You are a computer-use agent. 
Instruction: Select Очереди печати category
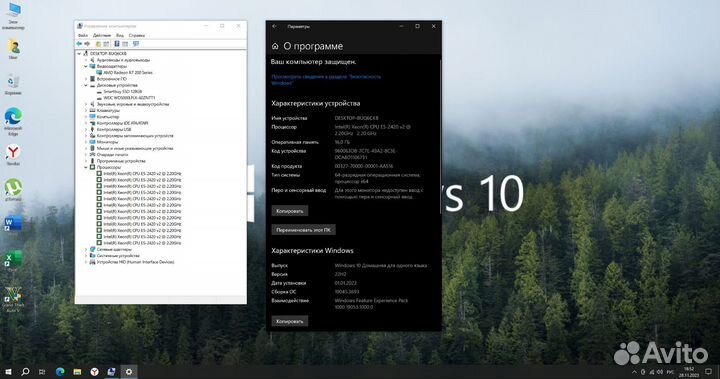112,155
